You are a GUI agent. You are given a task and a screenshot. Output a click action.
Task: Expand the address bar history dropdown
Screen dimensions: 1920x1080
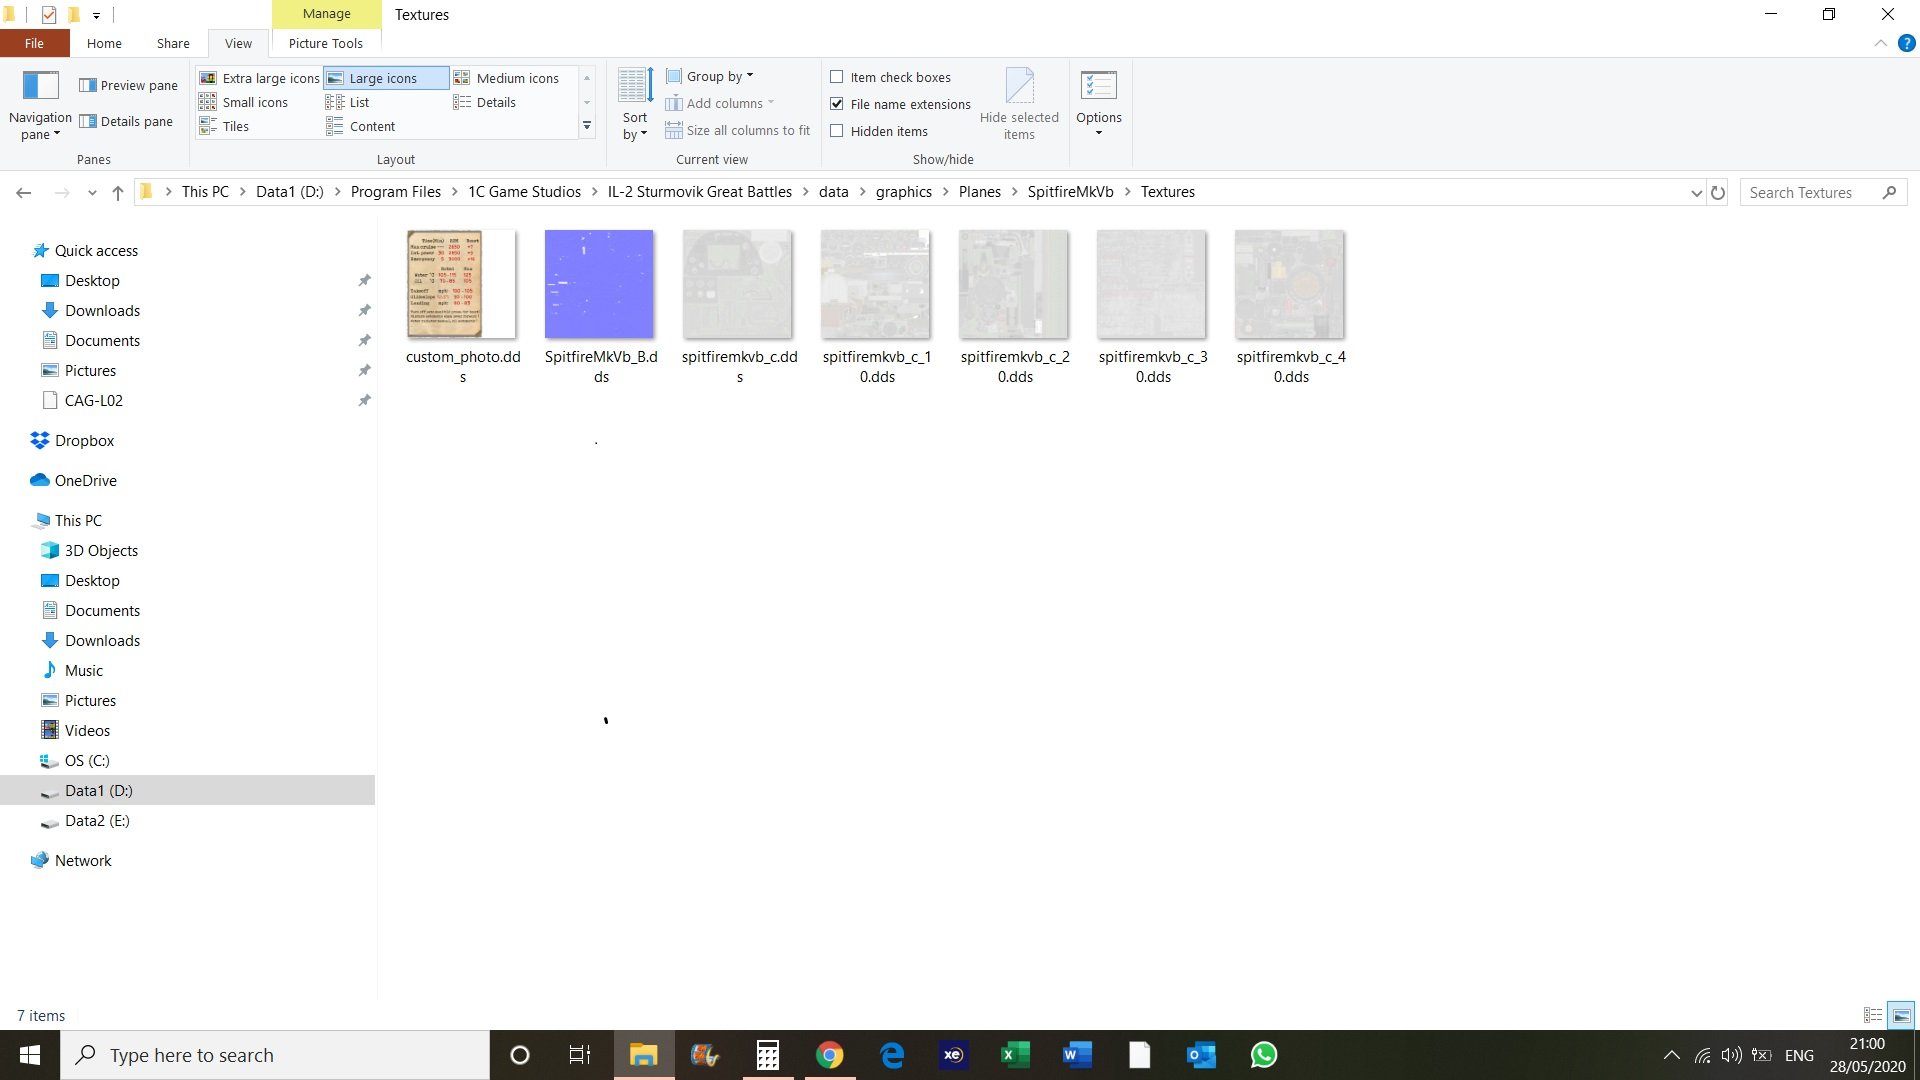pos(1696,193)
